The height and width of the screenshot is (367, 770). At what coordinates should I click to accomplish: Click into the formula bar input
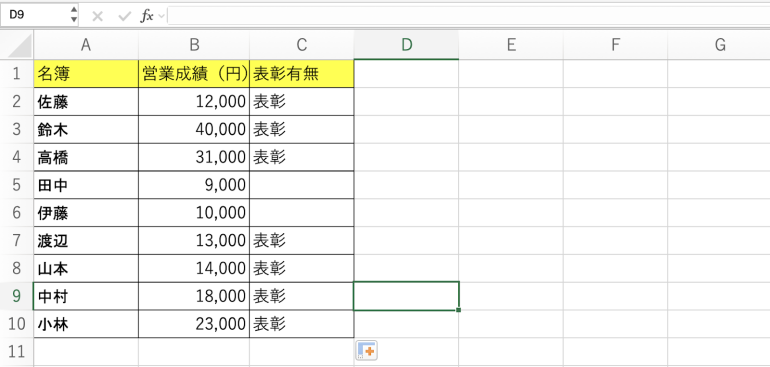pyautogui.click(x=468, y=15)
